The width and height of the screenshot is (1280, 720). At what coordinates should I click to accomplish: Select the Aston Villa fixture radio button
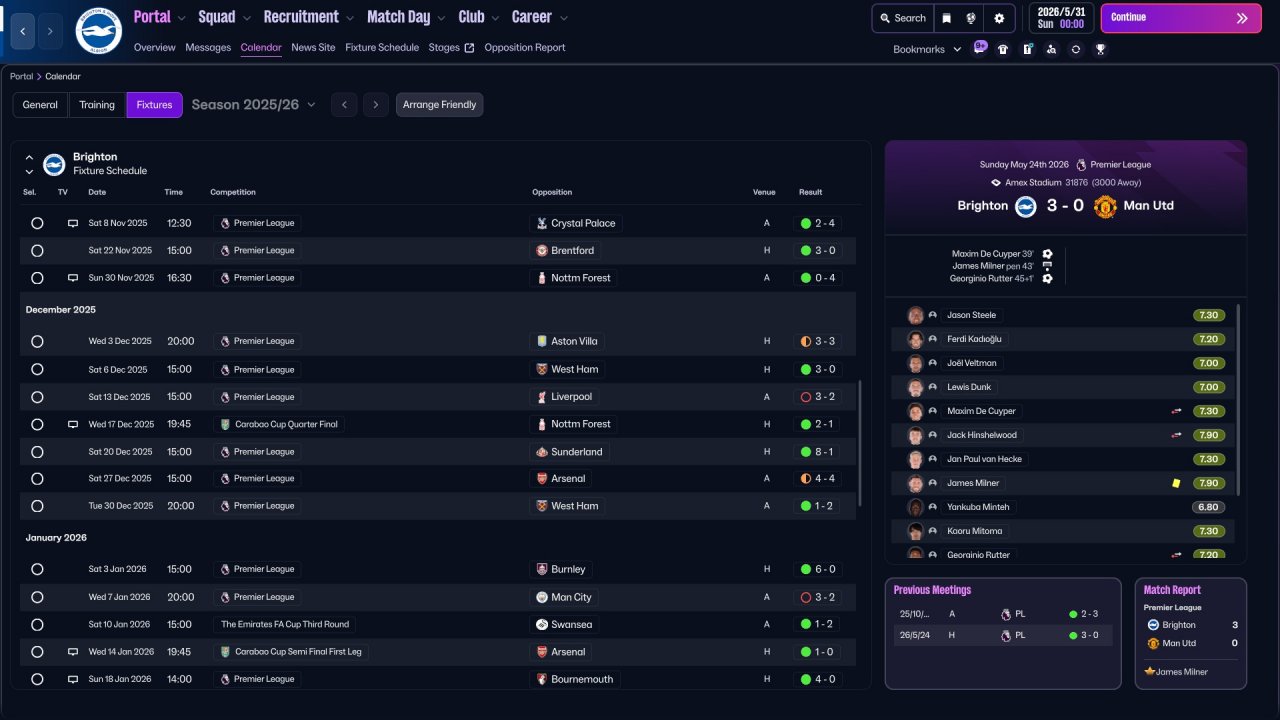[x=37, y=341]
